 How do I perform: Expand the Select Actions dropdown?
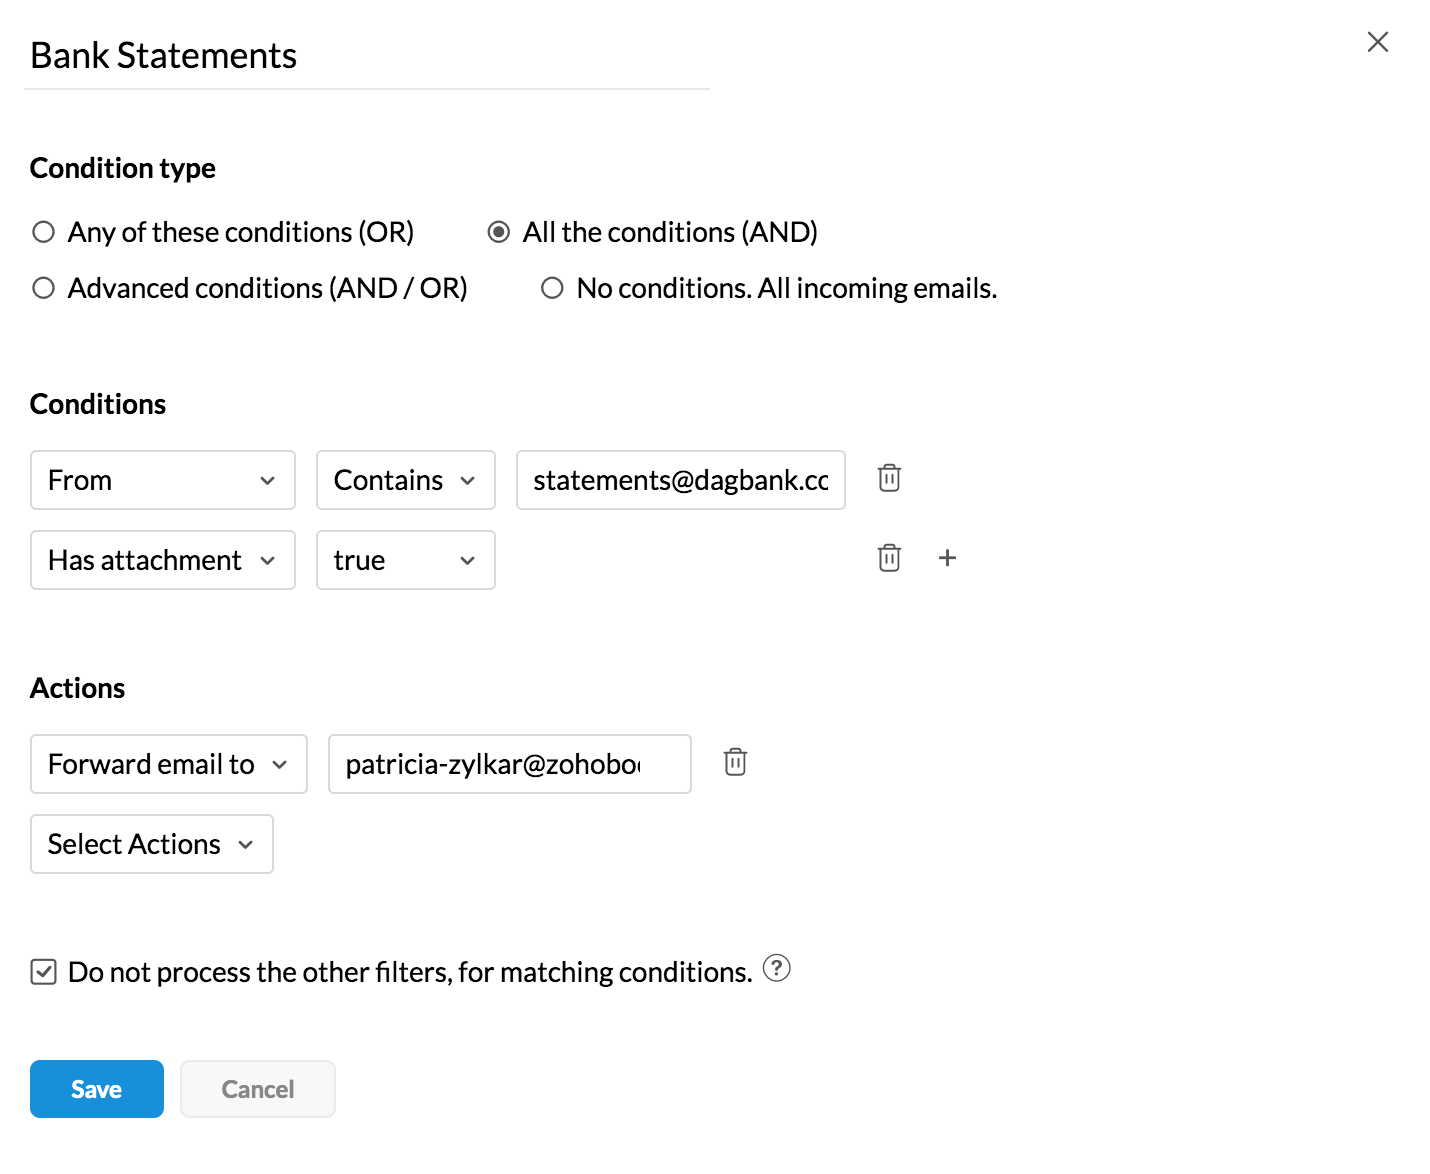click(x=151, y=844)
